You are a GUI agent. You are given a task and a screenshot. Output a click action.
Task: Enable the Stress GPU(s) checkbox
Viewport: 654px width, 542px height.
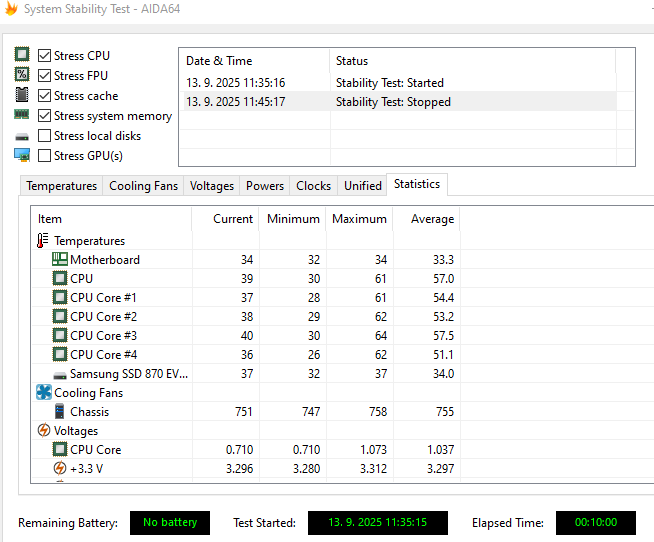click(45, 155)
